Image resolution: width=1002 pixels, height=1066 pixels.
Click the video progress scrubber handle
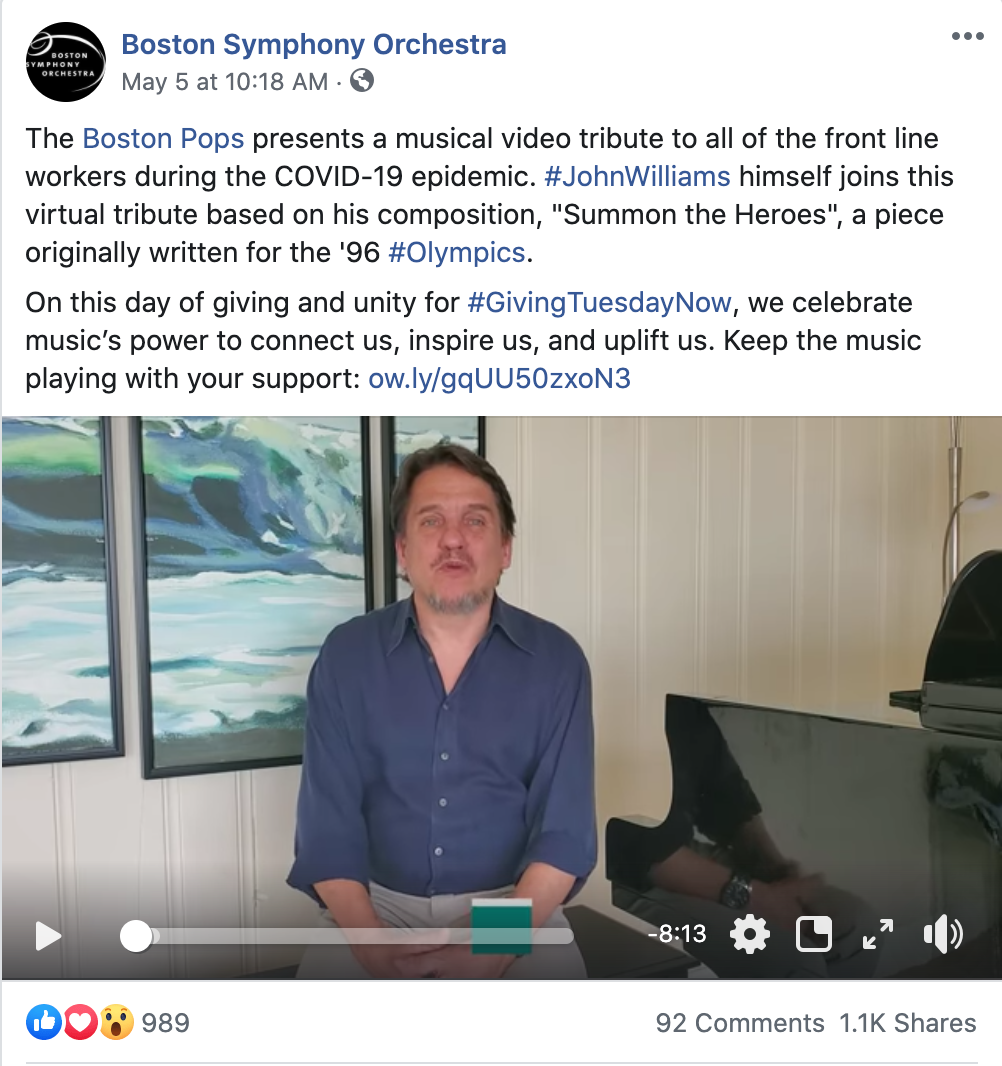coord(136,936)
